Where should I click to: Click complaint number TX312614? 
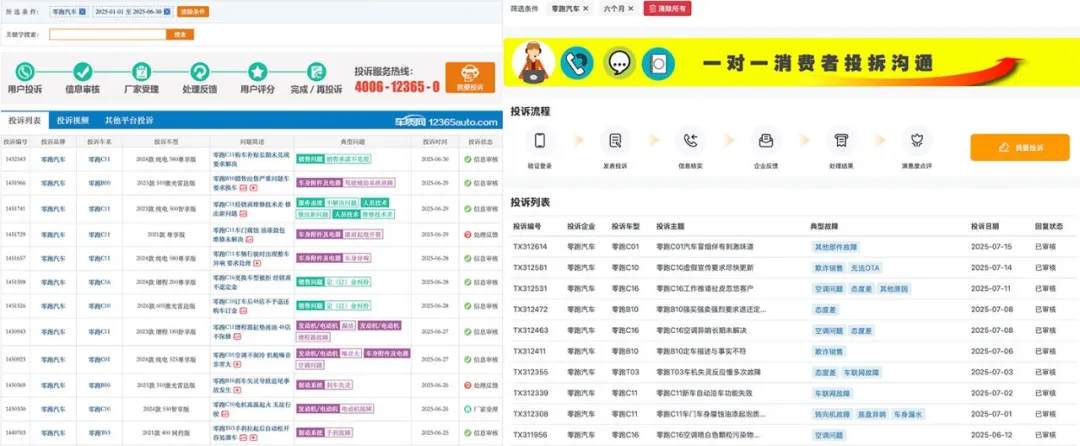(x=530, y=246)
